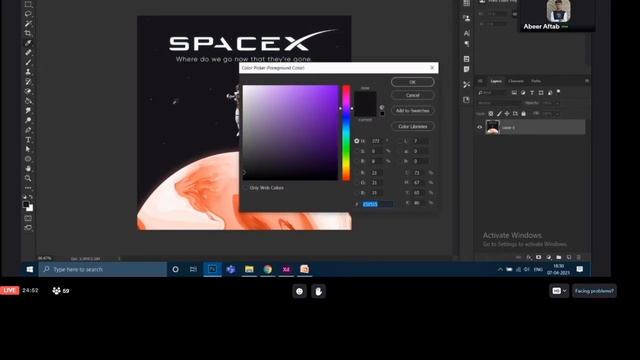Add layer mask from Layers panel bottom
640x360 pixels.
[x=539, y=257]
